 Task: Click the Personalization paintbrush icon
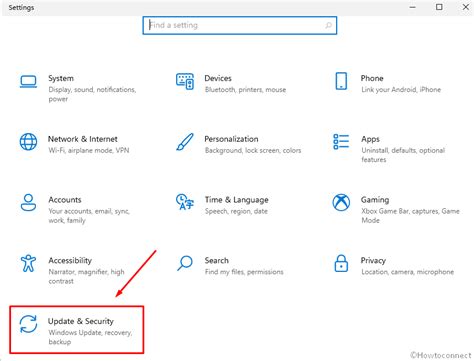pyautogui.click(x=185, y=142)
